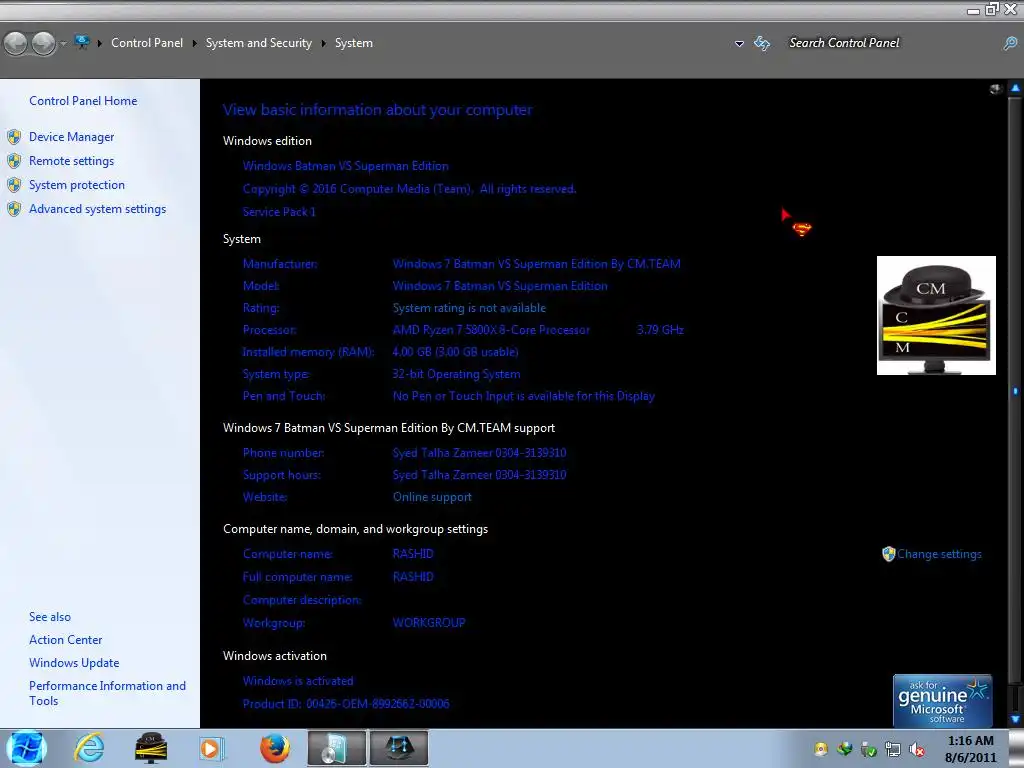Launch Firefox from the taskbar
This screenshot has height=768, width=1024.
[274, 748]
